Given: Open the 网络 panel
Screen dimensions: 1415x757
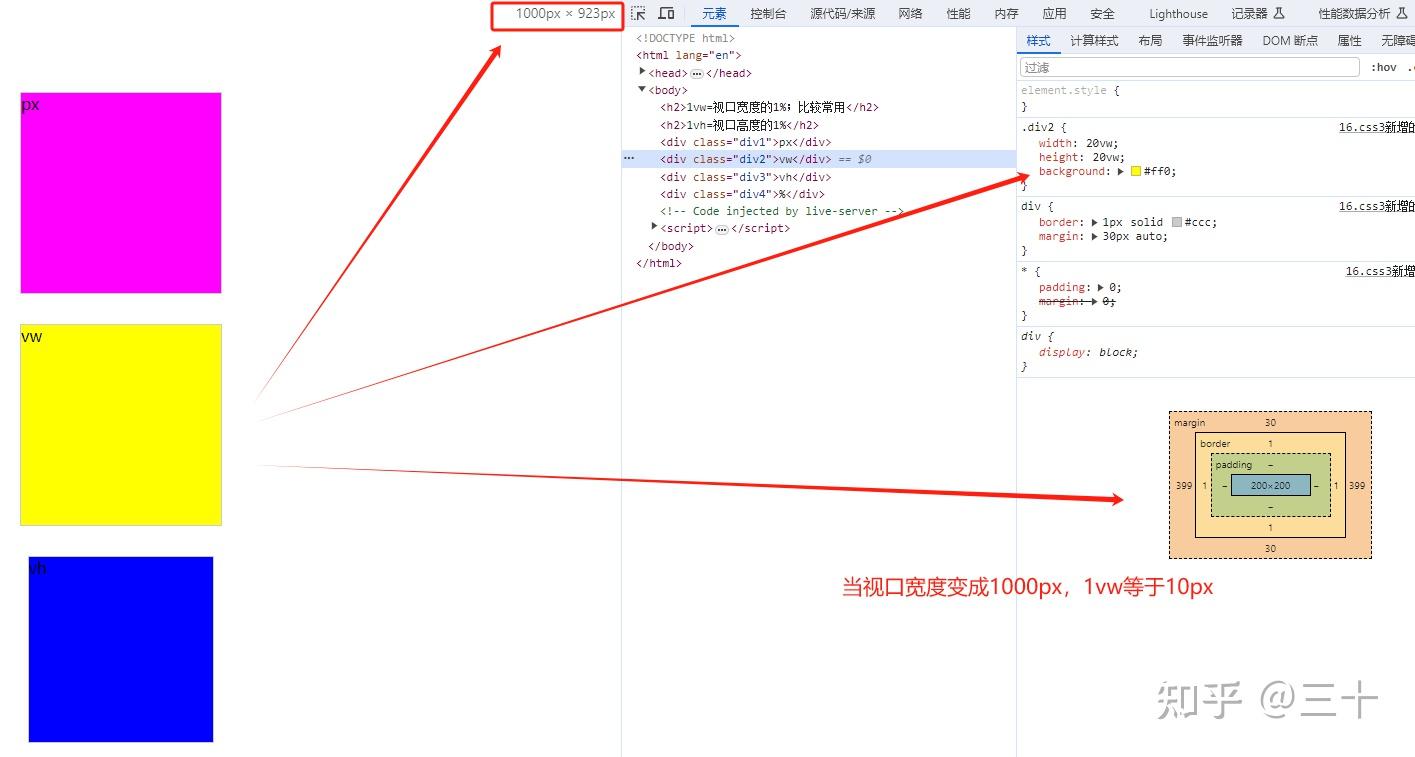Looking at the screenshot, I should [910, 13].
